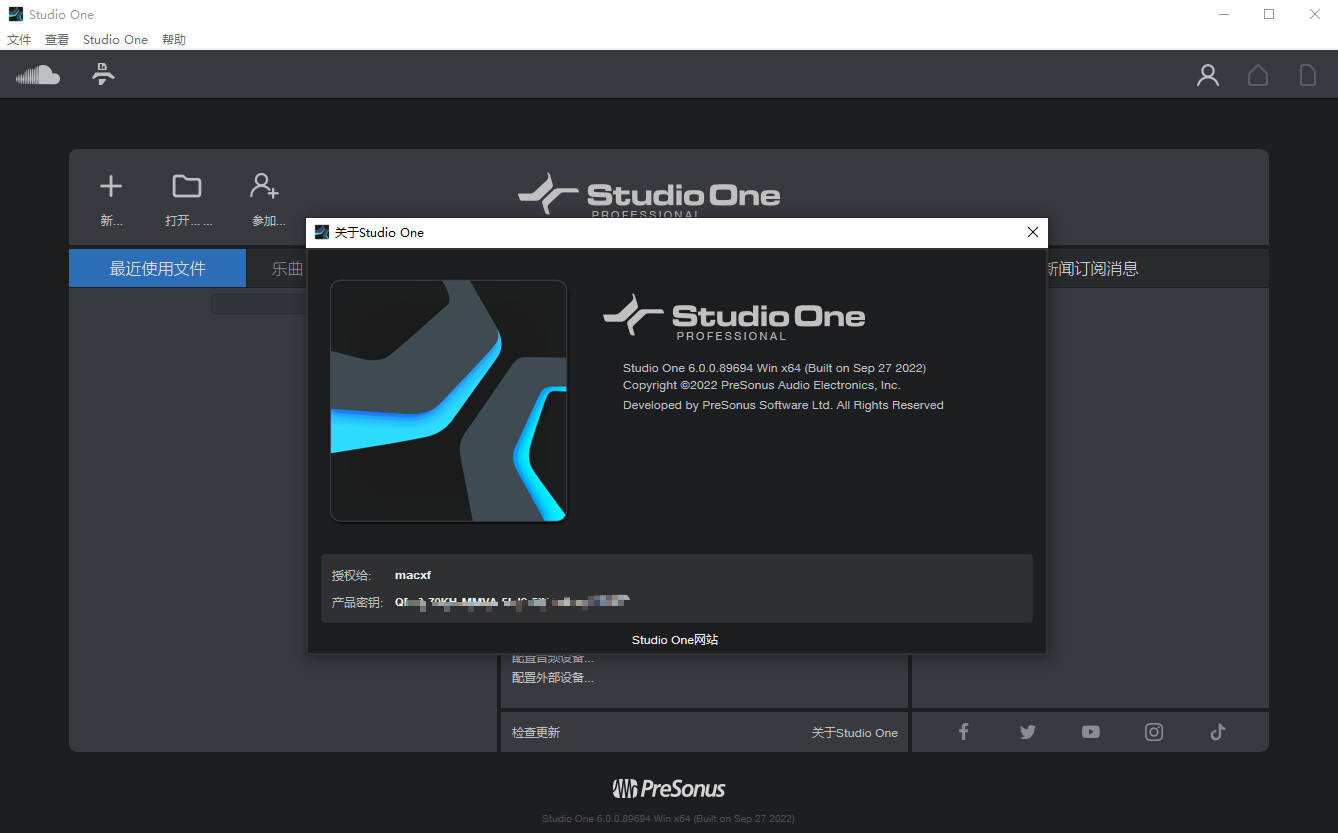The width and height of the screenshot is (1338, 833).
Task: Click the Studio One网站 link
Action: 675,640
